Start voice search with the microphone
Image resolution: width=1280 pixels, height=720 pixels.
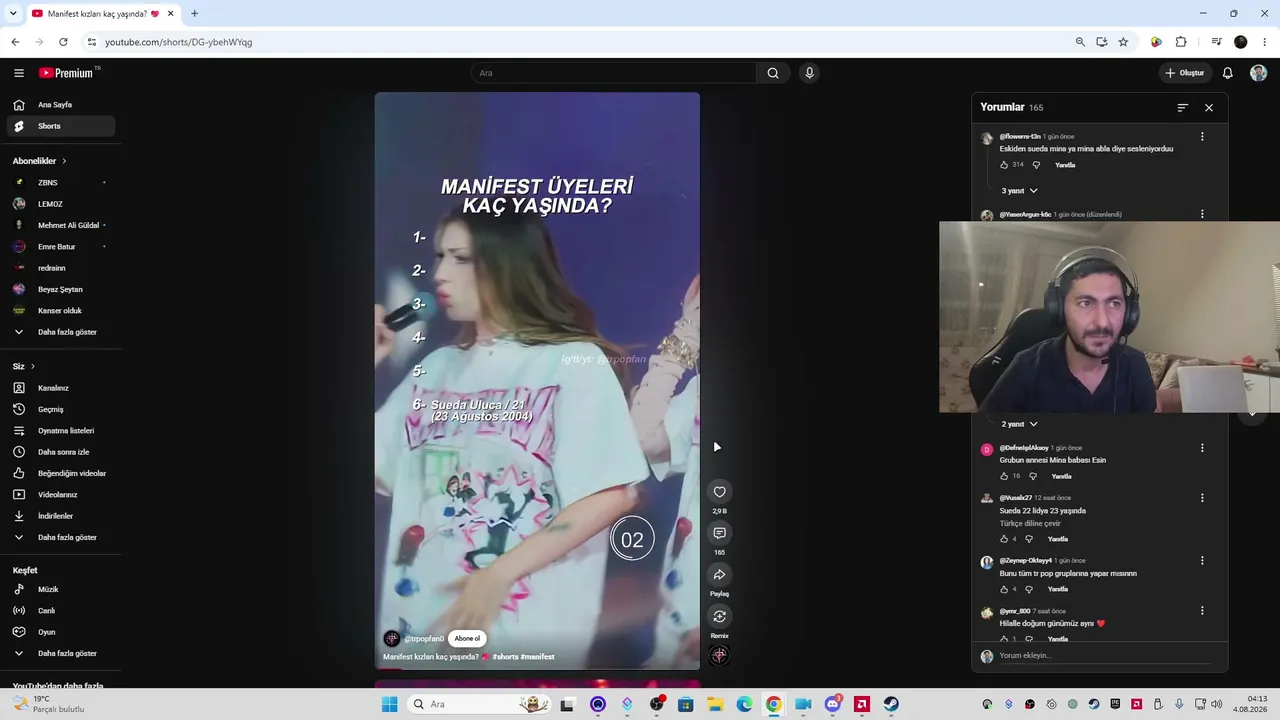[809, 73]
